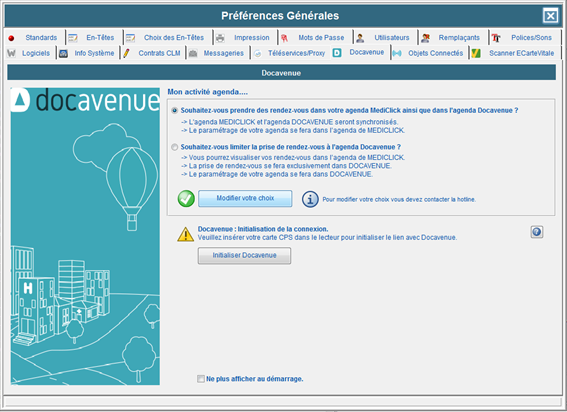Open the Choix des En-Têtes tab
The image size is (567, 412).
(x=174, y=38)
